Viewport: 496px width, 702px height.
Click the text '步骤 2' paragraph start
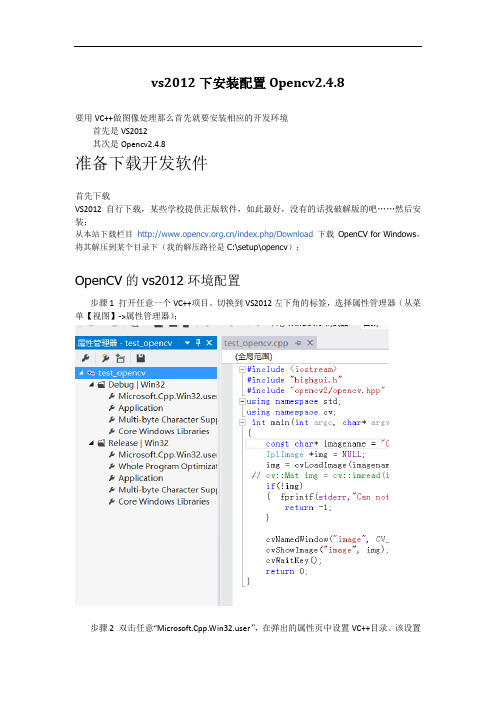pos(102,628)
